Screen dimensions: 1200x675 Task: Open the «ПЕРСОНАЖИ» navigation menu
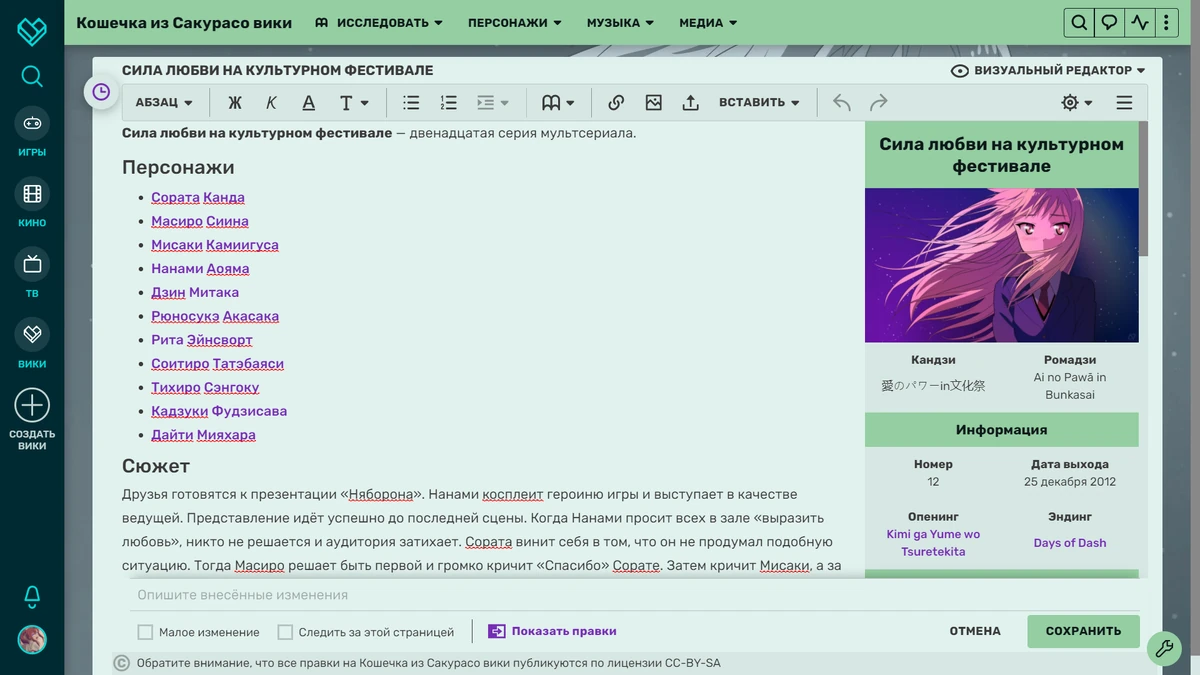point(514,22)
